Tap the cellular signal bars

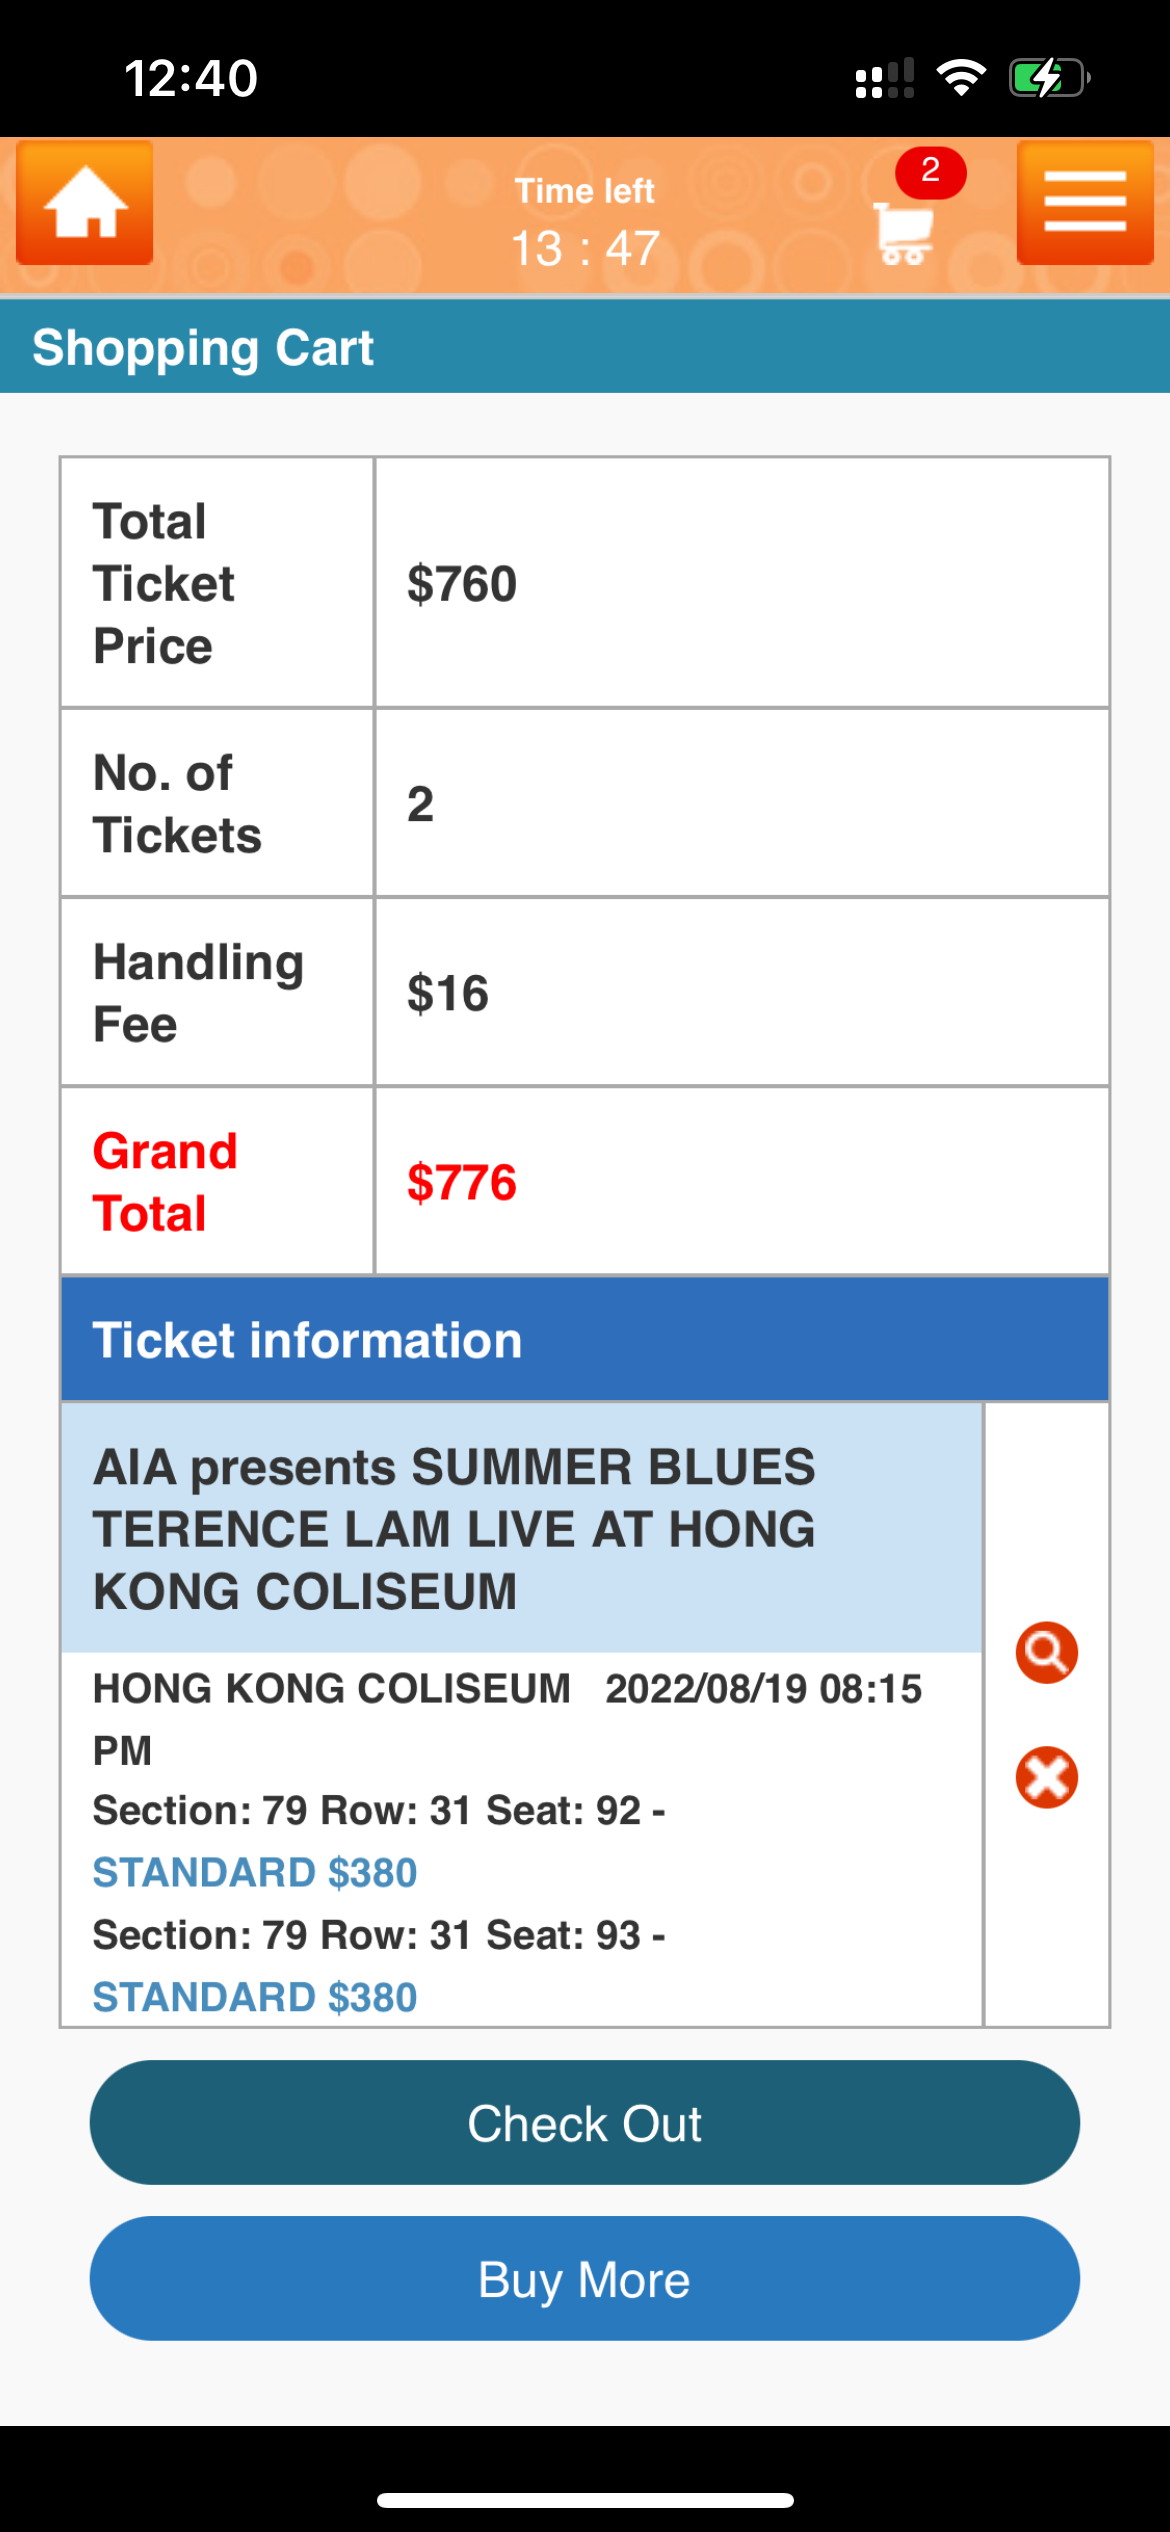pyautogui.click(x=885, y=78)
